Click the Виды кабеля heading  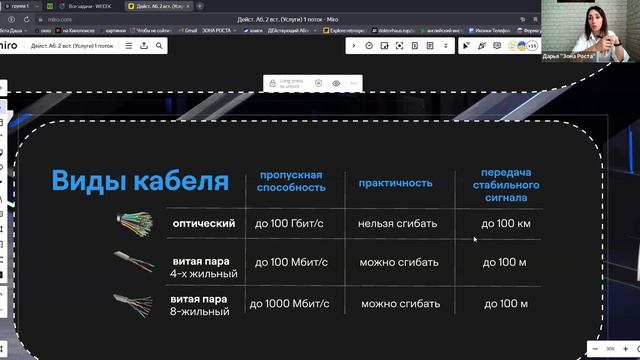tap(140, 180)
